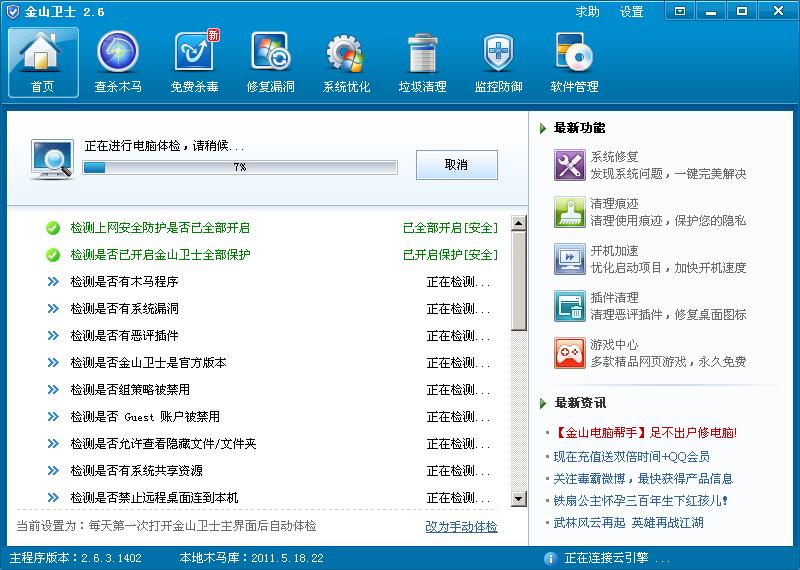Open 关注毒霸微博 news link
The image size is (800, 570).
click(x=643, y=479)
